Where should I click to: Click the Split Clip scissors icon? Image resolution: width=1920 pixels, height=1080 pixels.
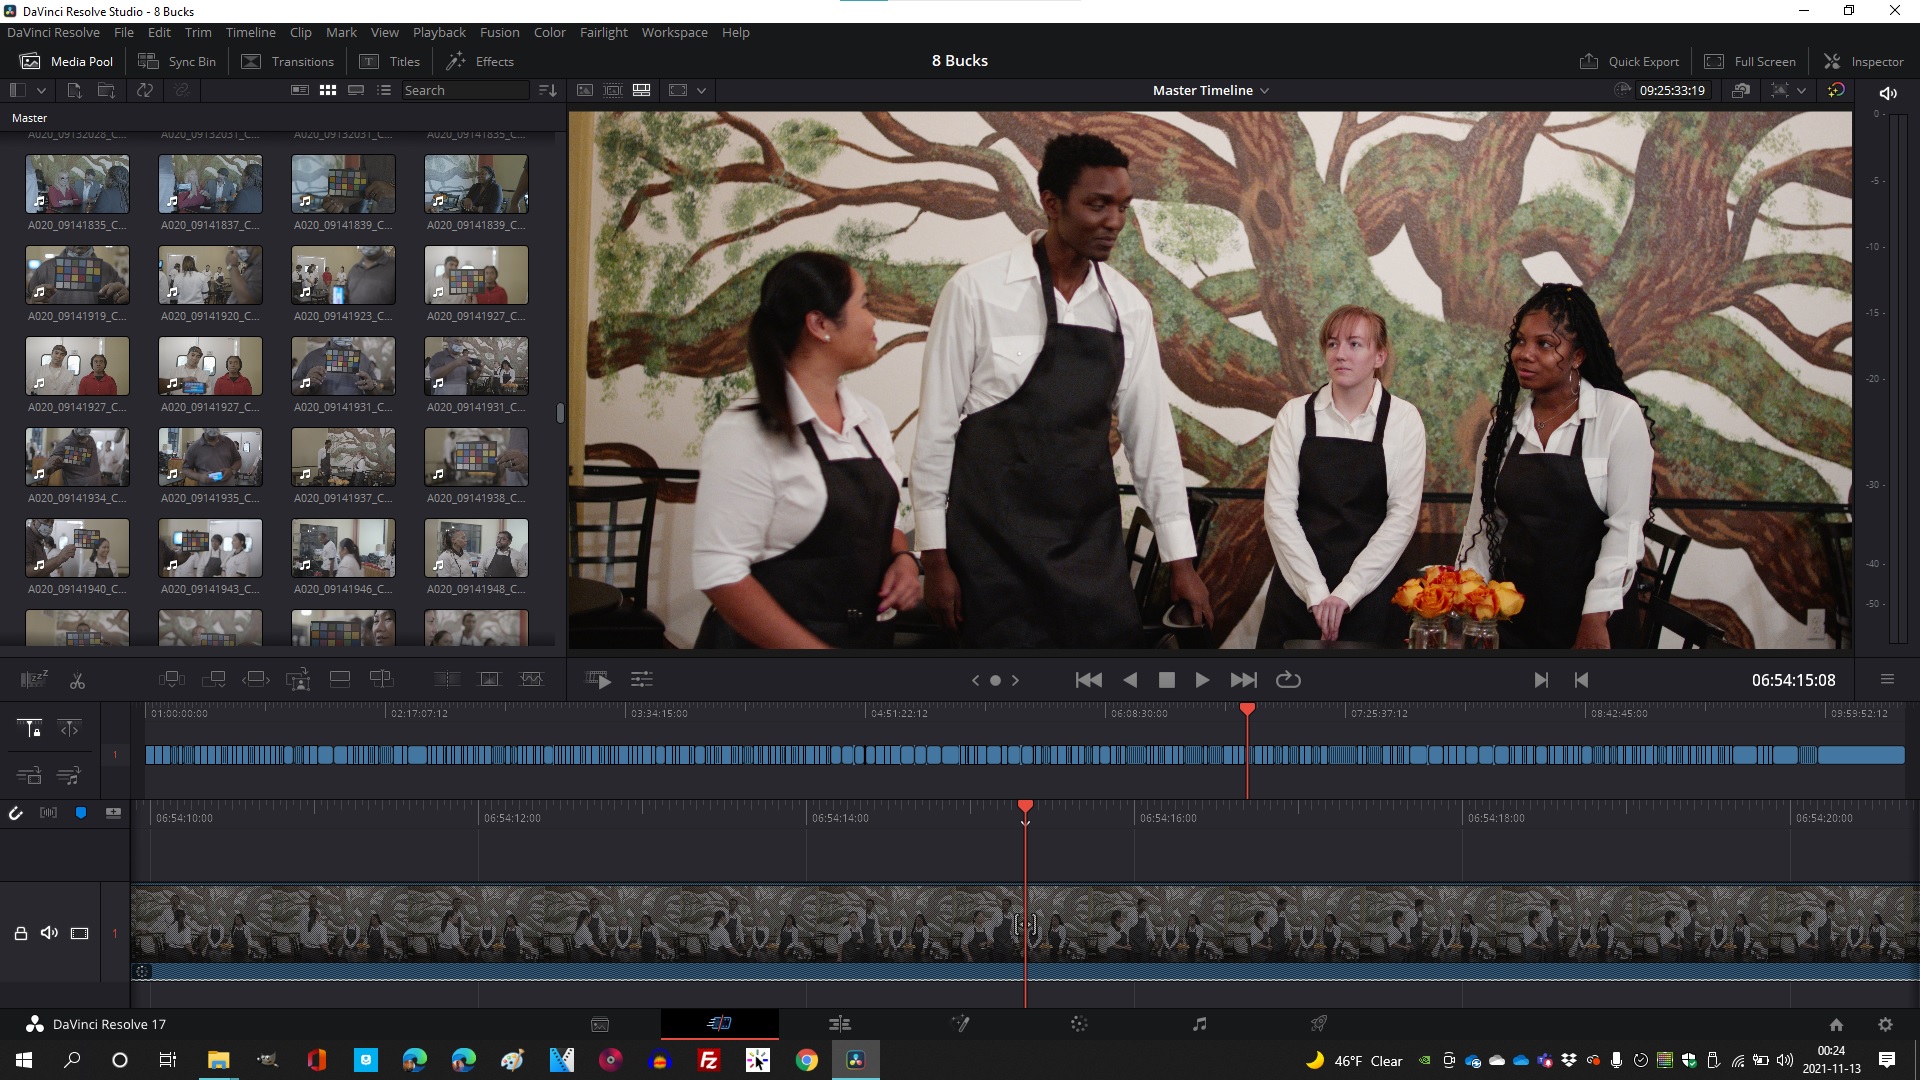tap(77, 680)
